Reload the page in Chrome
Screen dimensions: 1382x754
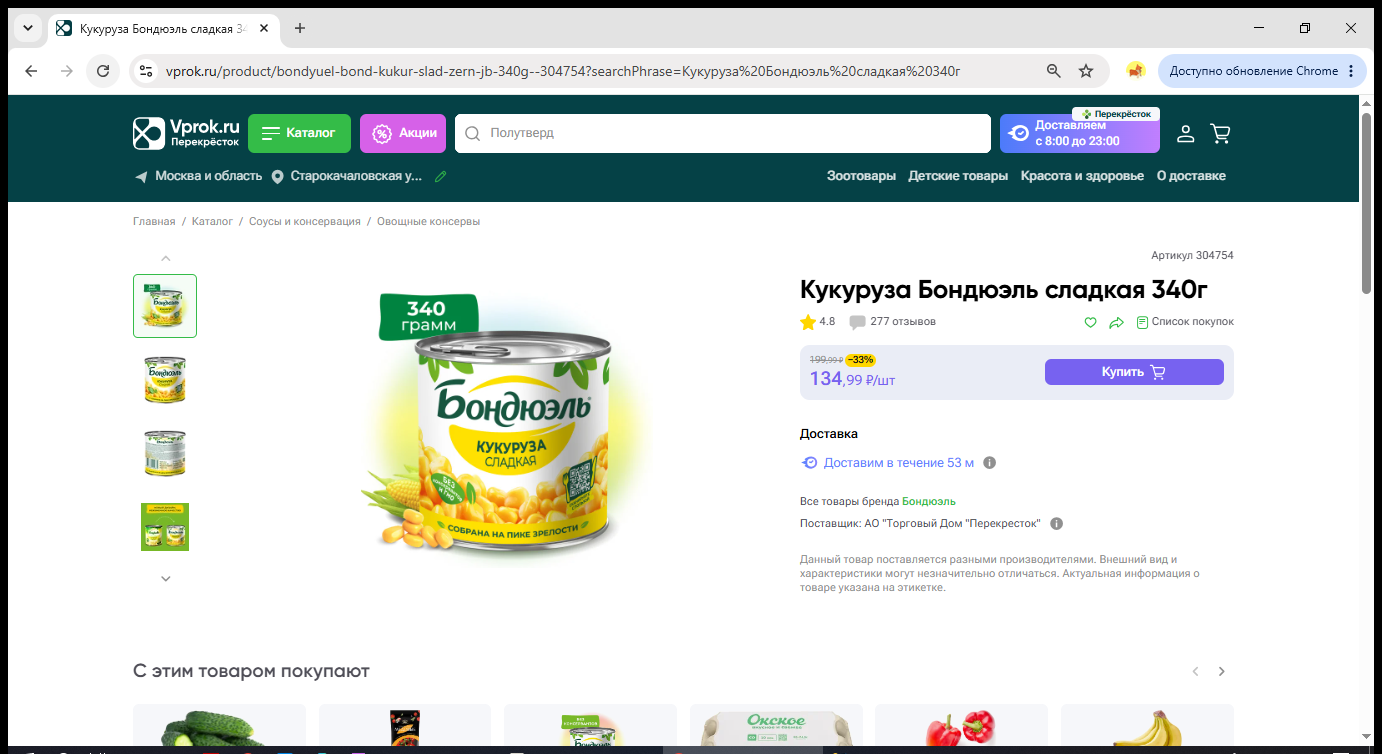point(102,71)
